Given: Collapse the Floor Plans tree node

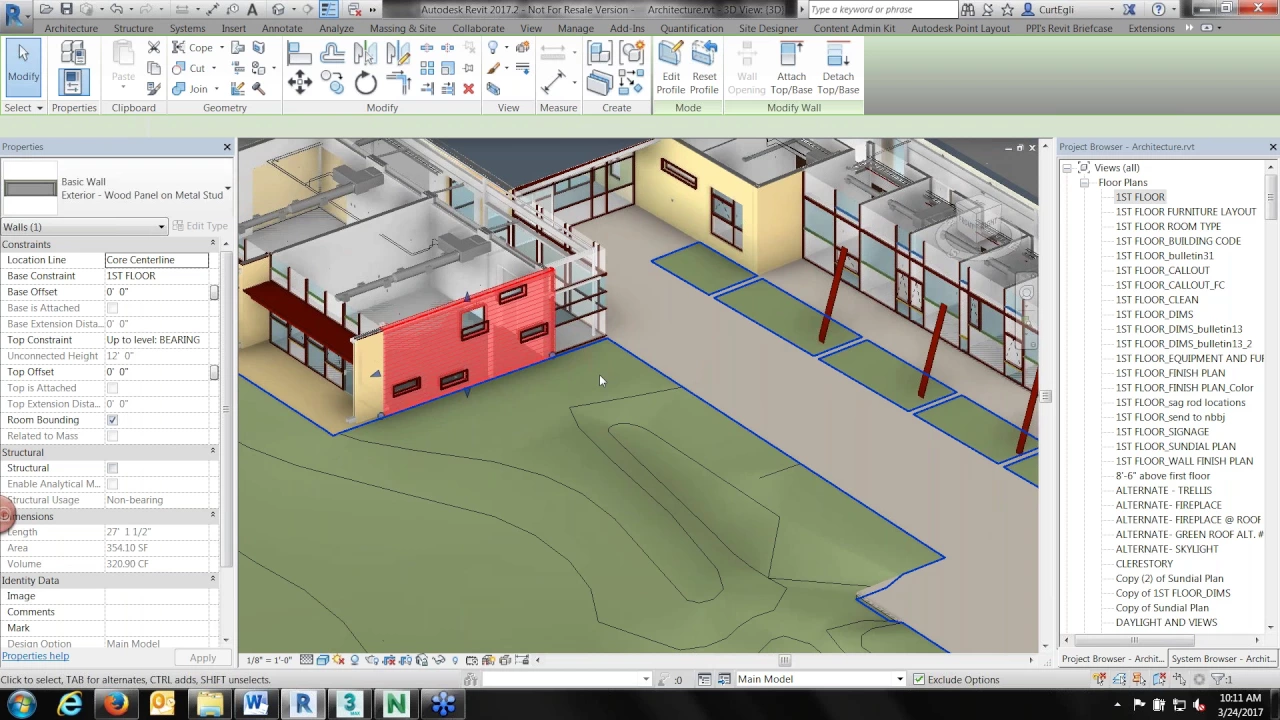Looking at the screenshot, I should coord(1084,183).
